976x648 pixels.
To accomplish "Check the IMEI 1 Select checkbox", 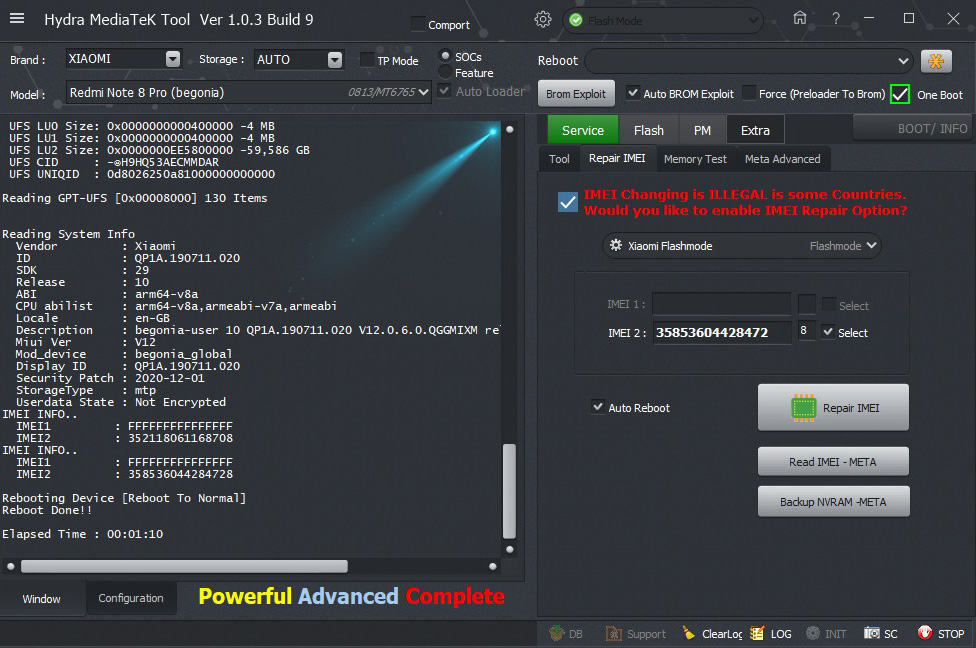I will [828, 304].
